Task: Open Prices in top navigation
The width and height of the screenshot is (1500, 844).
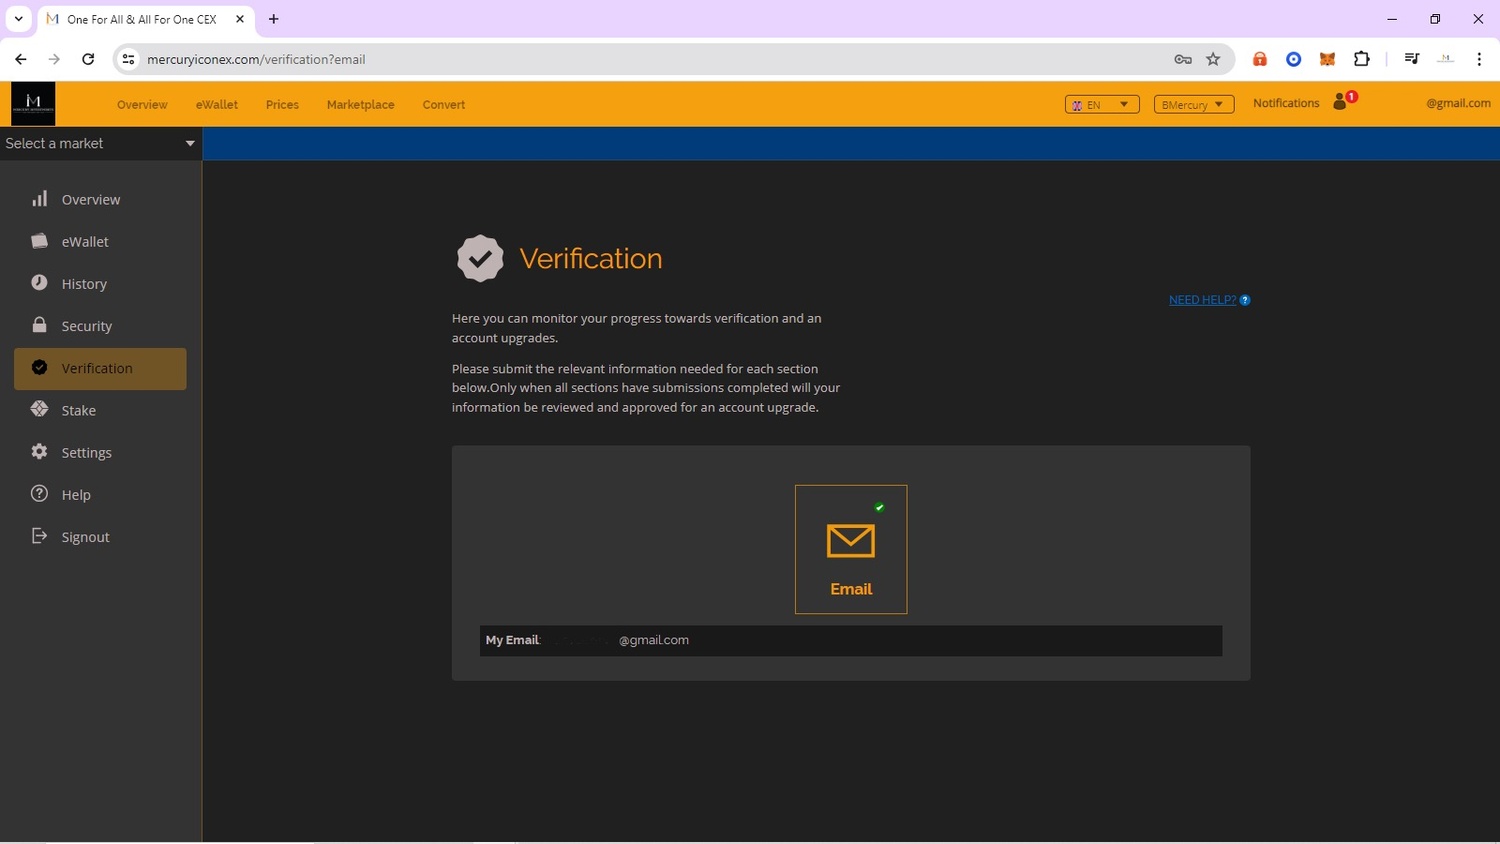Action: (x=282, y=104)
